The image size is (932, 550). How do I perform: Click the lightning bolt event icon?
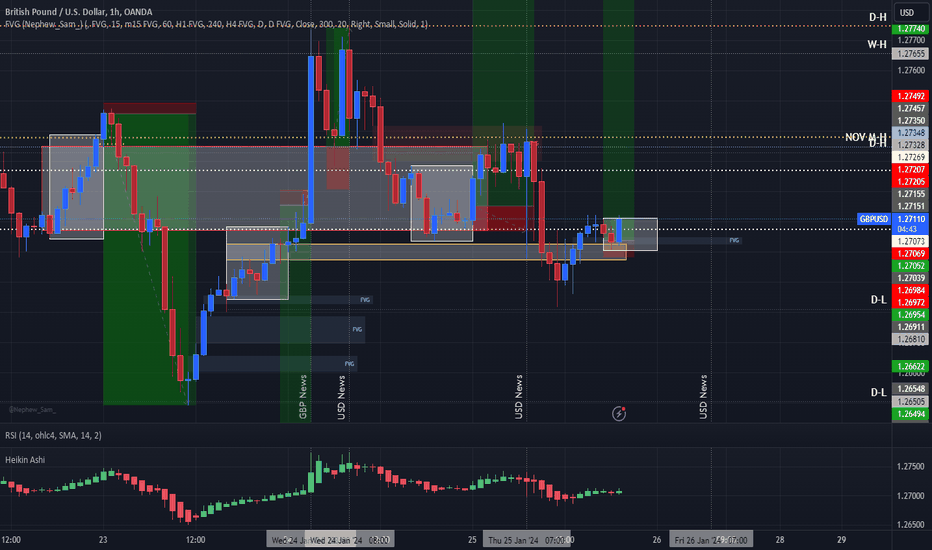tap(619, 413)
